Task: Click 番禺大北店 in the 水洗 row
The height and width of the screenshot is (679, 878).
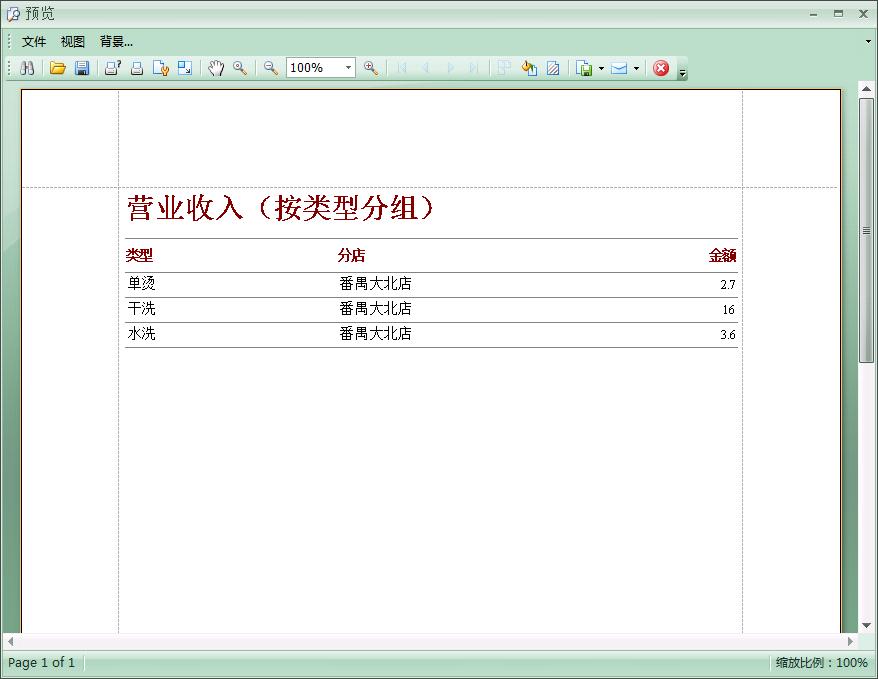Action: (x=375, y=334)
